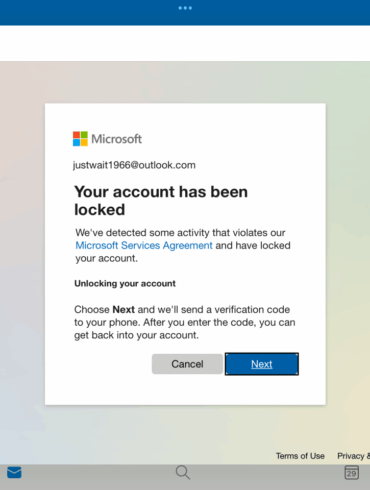Click the "Your account has been locked" heading
370x490 pixels.
pyautogui.click(x=161, y=201)
